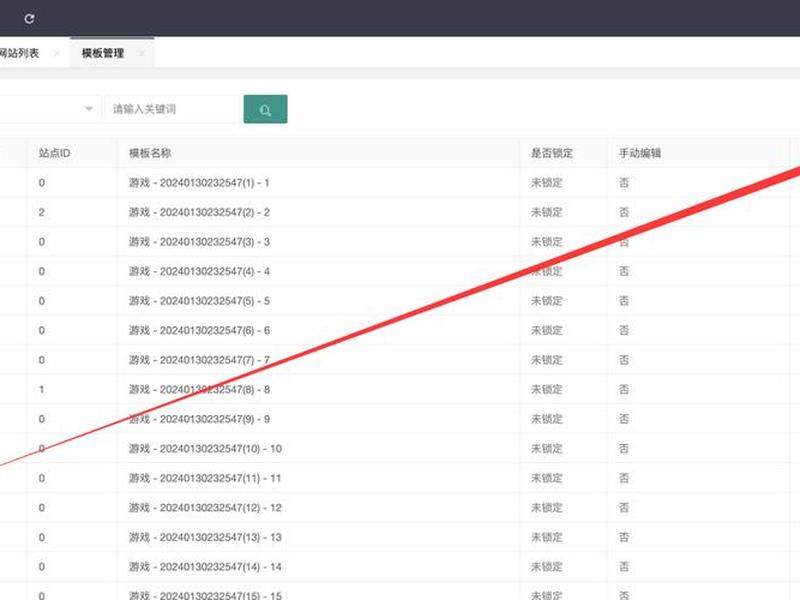The height and width of the screenshot is (600, 800).
Task: Select row 游戏 - 20240130232547(1) - 1
Action: [x=400, y=183]
